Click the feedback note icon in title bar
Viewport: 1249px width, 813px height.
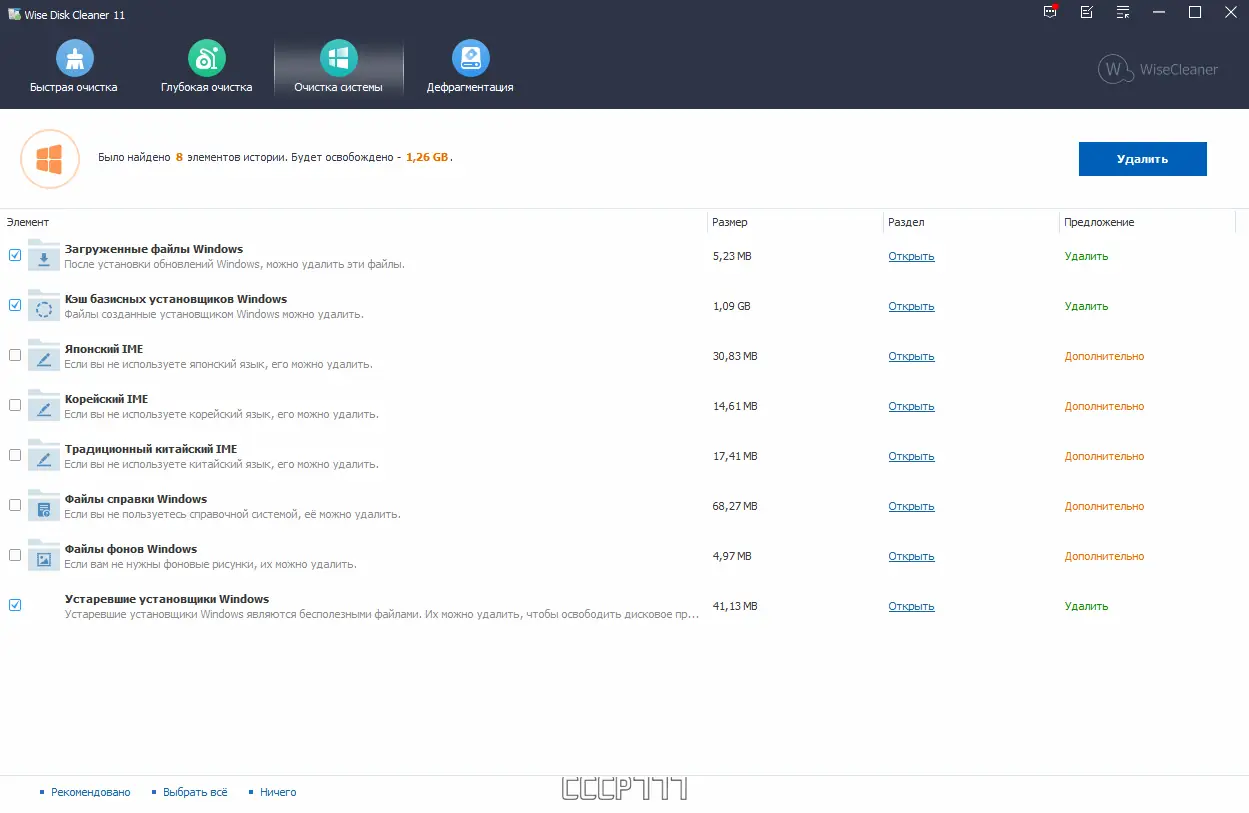(1087, 12)
